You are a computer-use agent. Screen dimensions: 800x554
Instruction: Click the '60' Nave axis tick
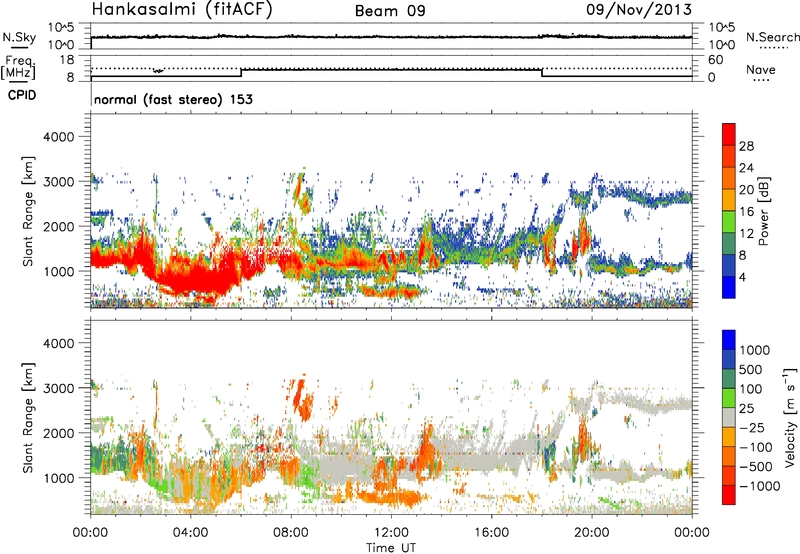(x=715, y=60)
